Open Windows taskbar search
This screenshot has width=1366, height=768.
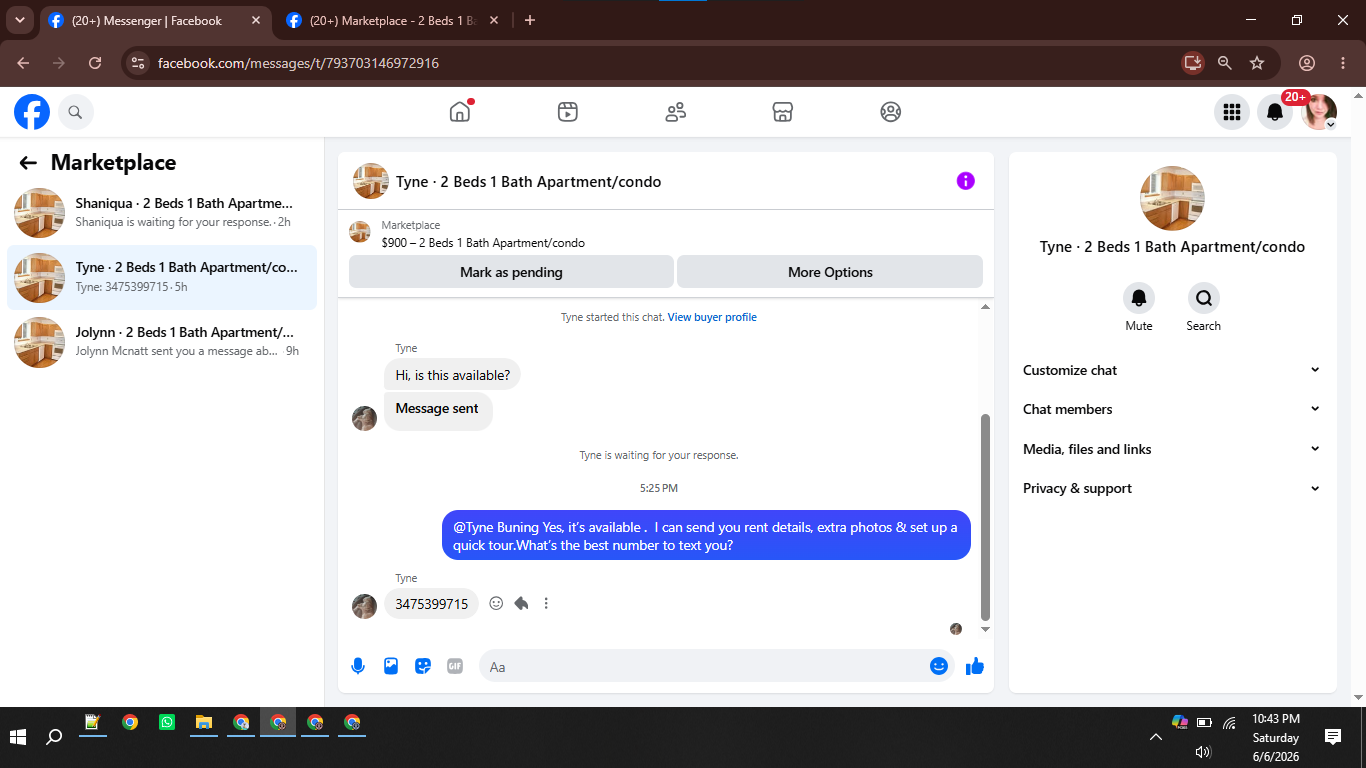[54, 737]
